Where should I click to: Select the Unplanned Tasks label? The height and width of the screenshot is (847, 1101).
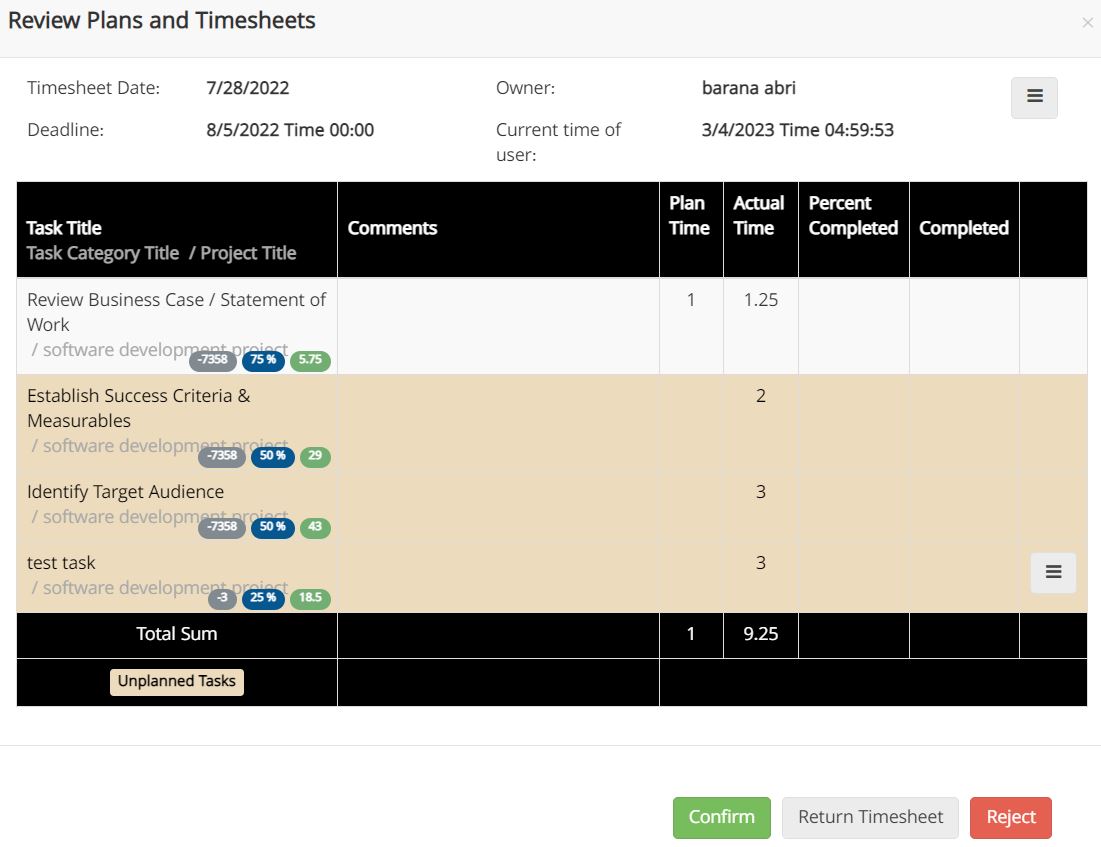(176, 681)
